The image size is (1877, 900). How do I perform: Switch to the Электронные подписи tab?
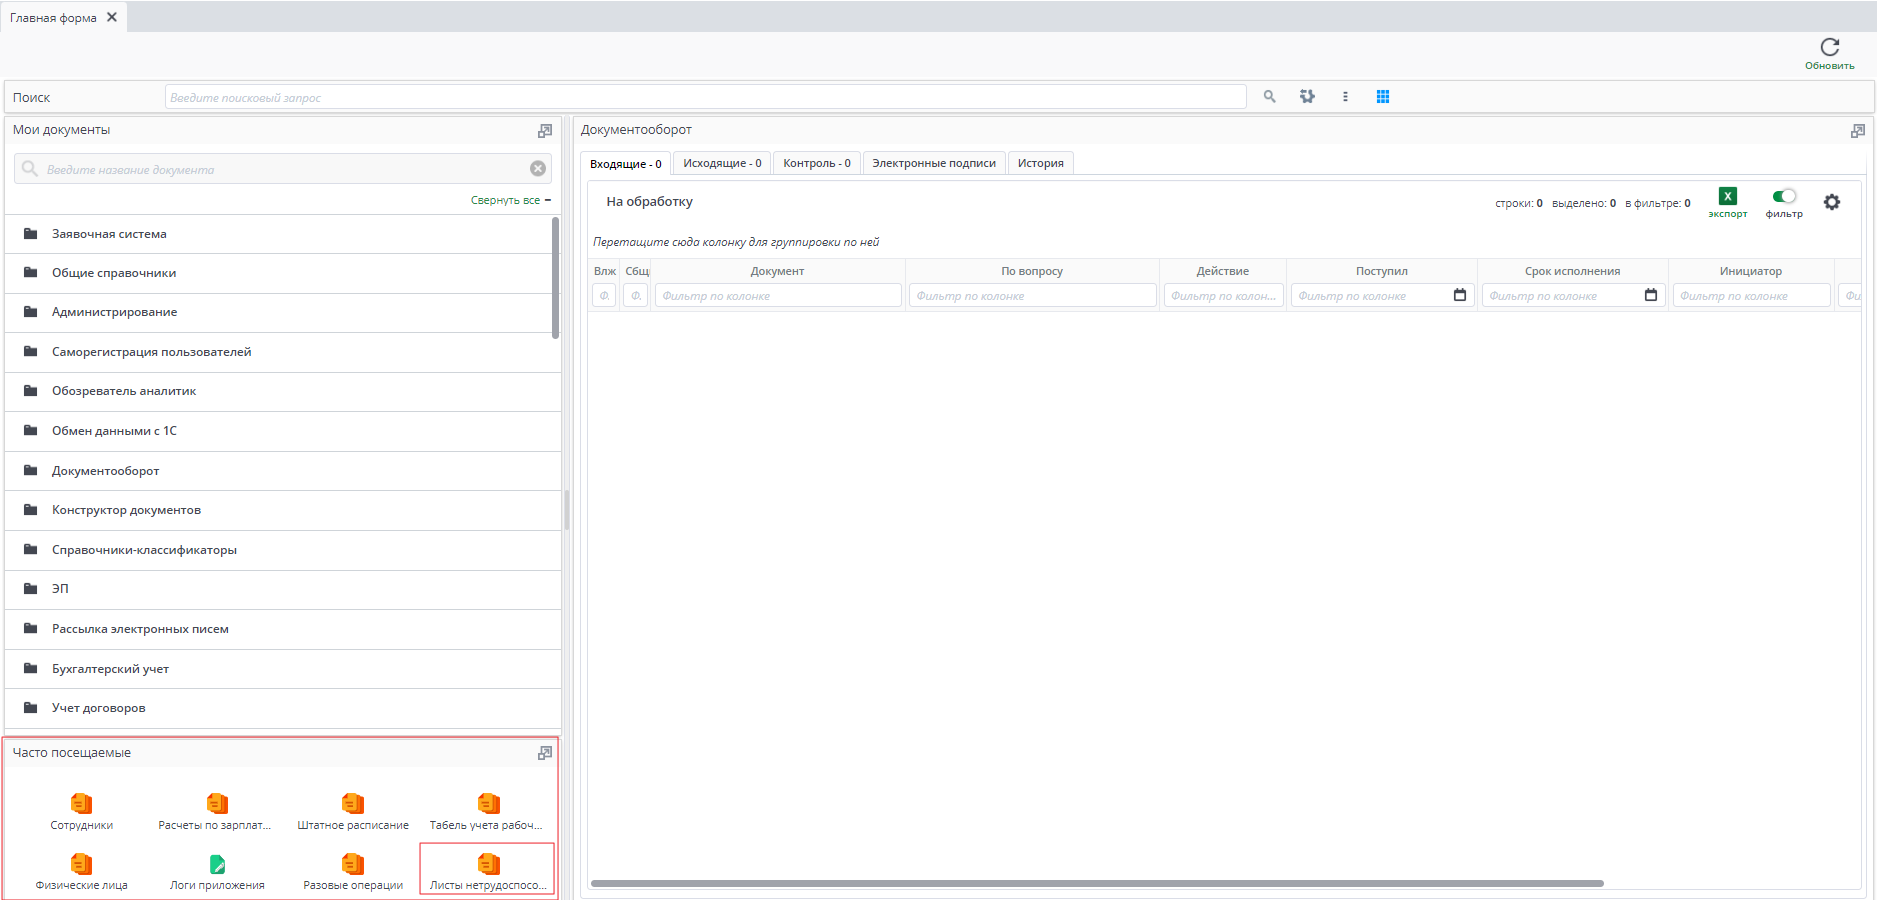click(x=933, y=163)
